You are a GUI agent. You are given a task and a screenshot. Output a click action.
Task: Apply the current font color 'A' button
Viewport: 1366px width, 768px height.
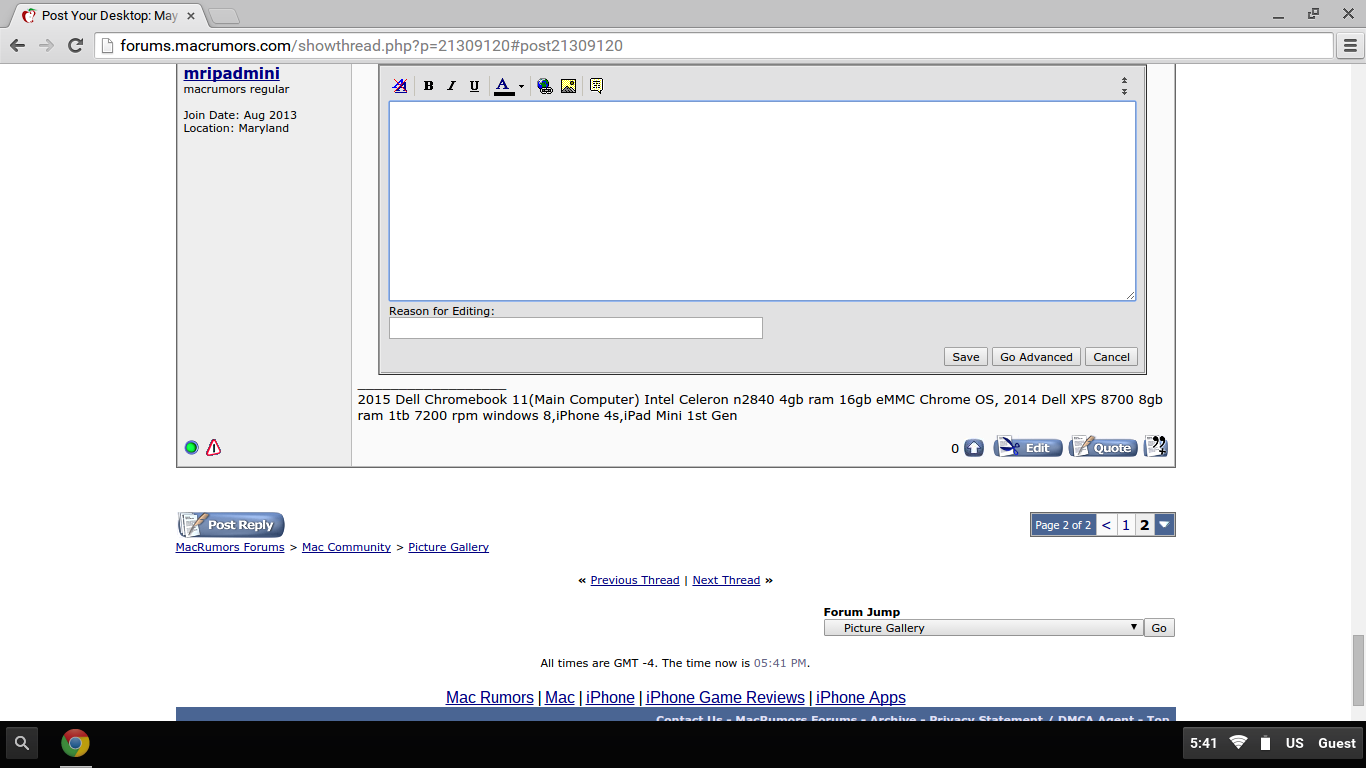coord(504,86)
